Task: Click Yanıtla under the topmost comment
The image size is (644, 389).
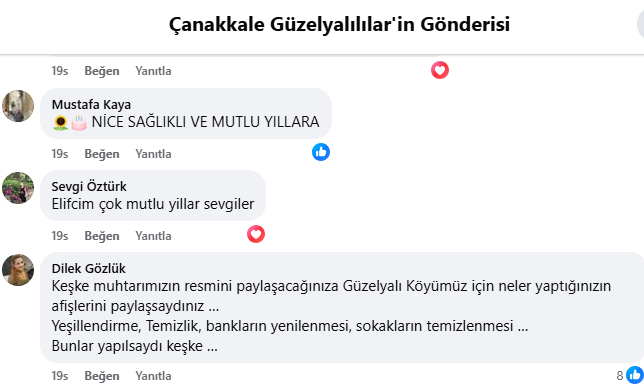Action: (x=153, y=71)
